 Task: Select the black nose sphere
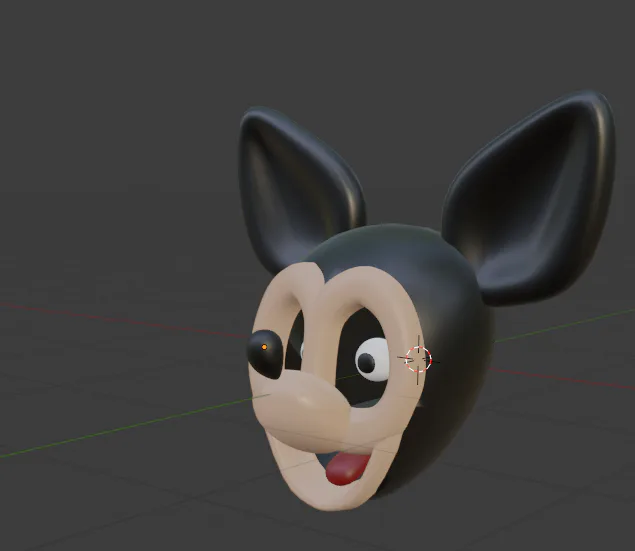[x=264, y=354]
